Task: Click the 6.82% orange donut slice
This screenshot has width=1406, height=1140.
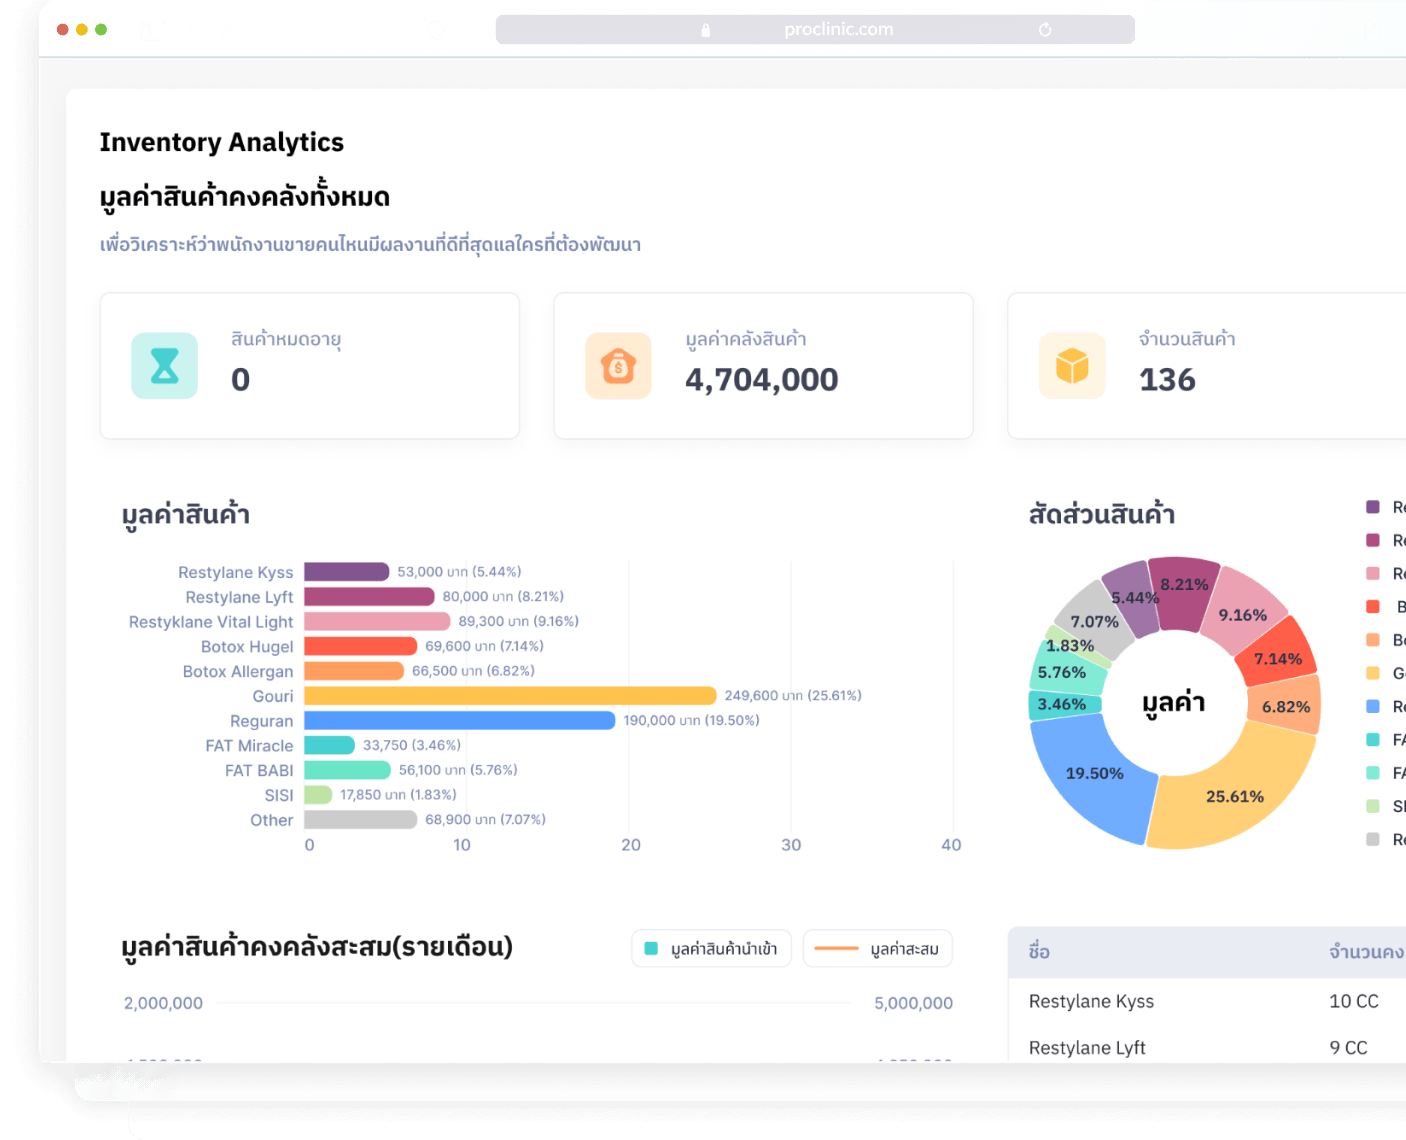Action: click(x=1285, y=706)
